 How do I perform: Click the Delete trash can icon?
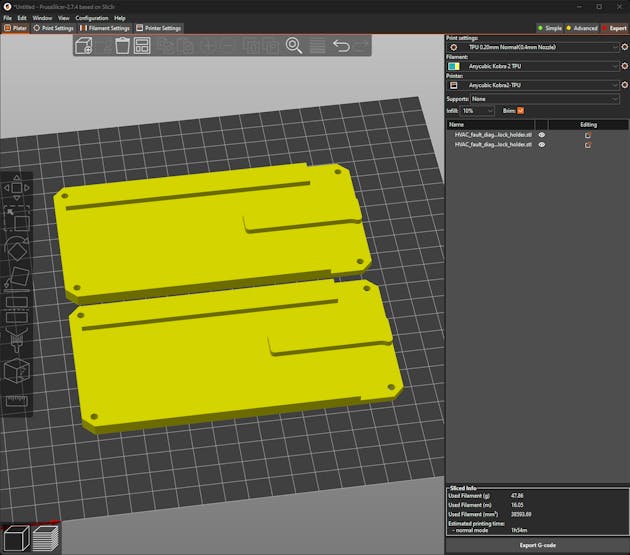[122, 46]
